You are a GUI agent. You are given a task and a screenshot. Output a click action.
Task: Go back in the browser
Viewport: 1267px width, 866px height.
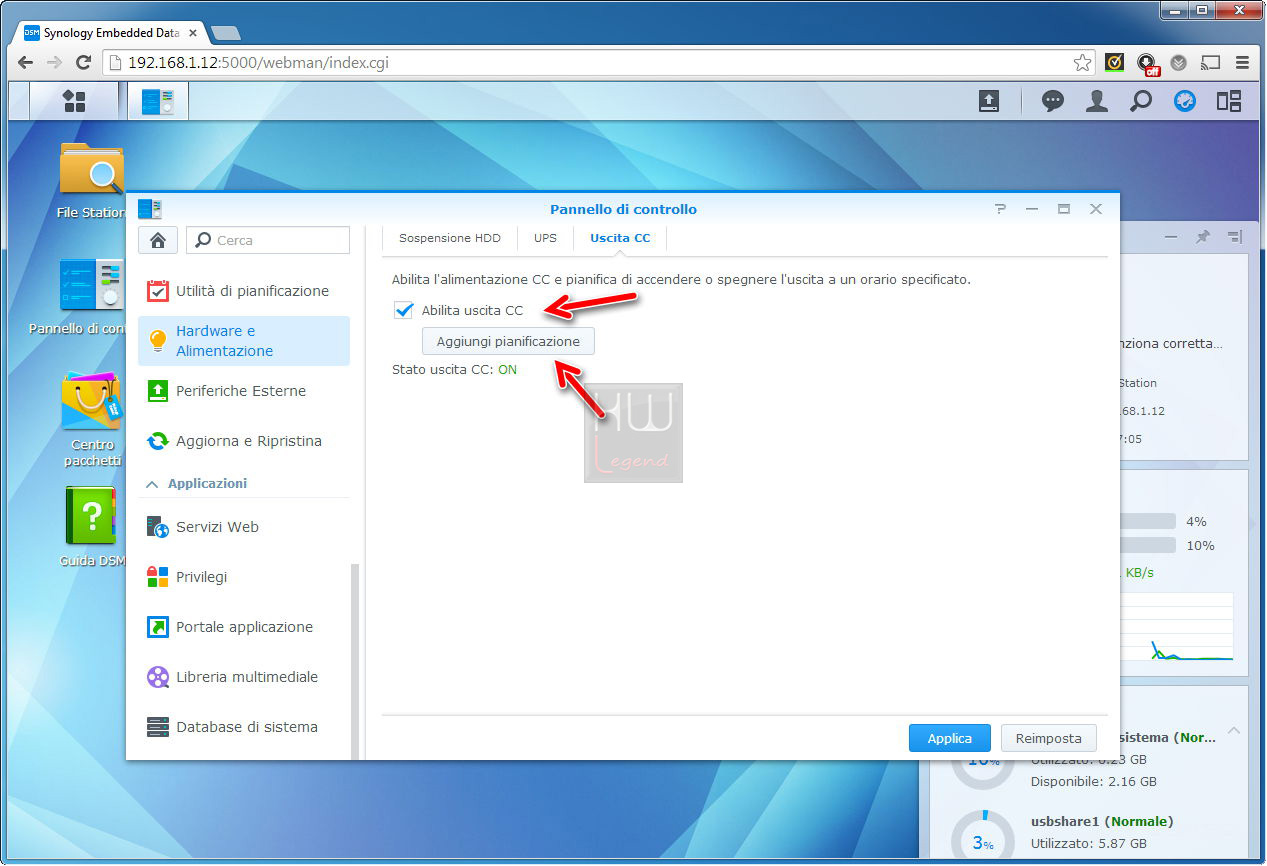26,62
